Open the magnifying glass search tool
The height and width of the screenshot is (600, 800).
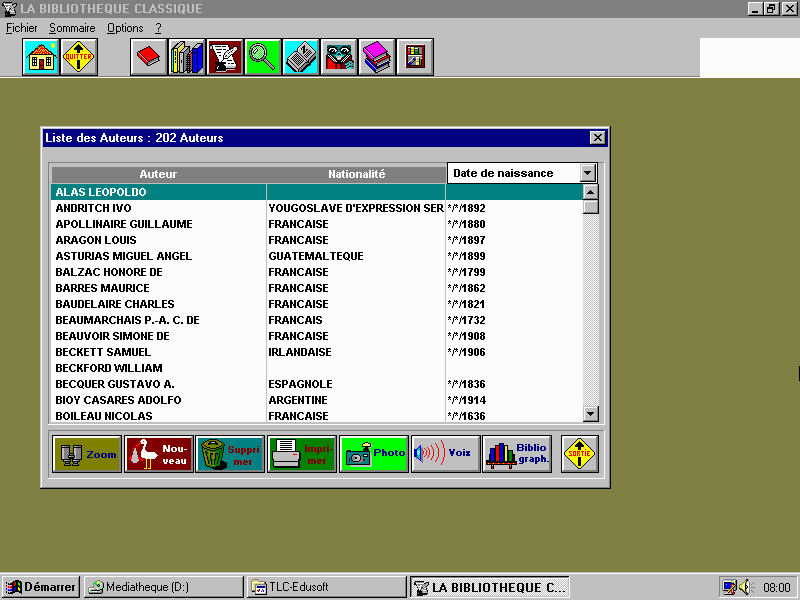(x=263, y=58)
